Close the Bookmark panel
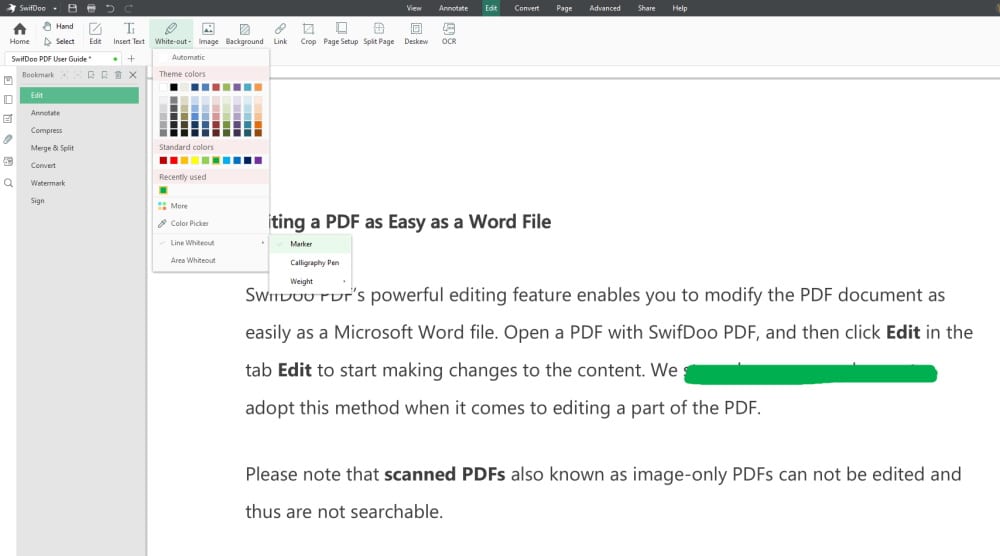This screenshot has width=1000, height=556. pyautogui.click(x=133, y=75)
